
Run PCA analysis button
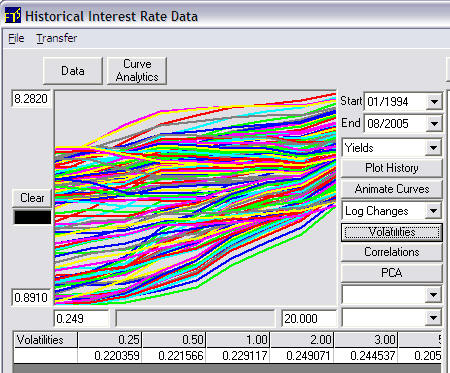click(x=392, y=273)
